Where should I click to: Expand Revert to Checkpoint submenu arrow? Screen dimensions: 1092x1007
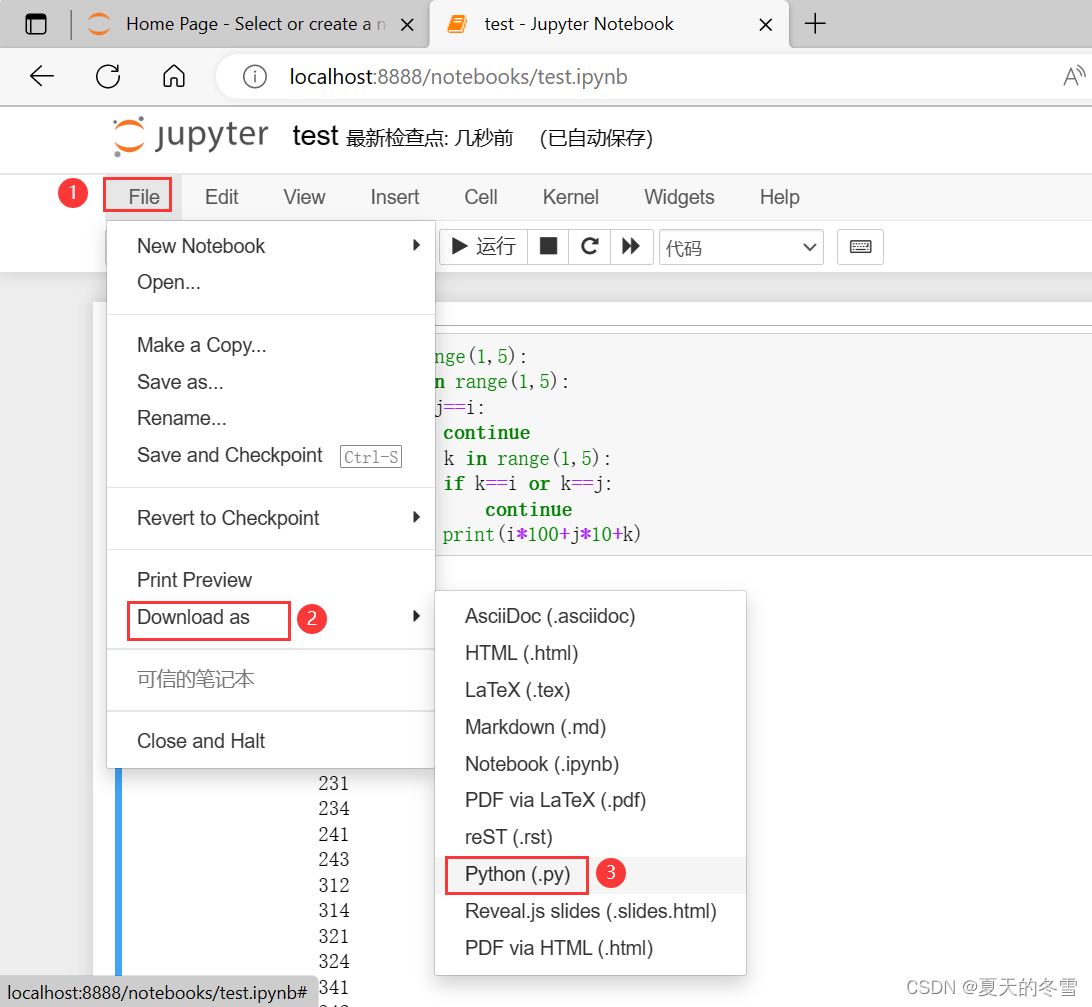(x=416, y=517)
